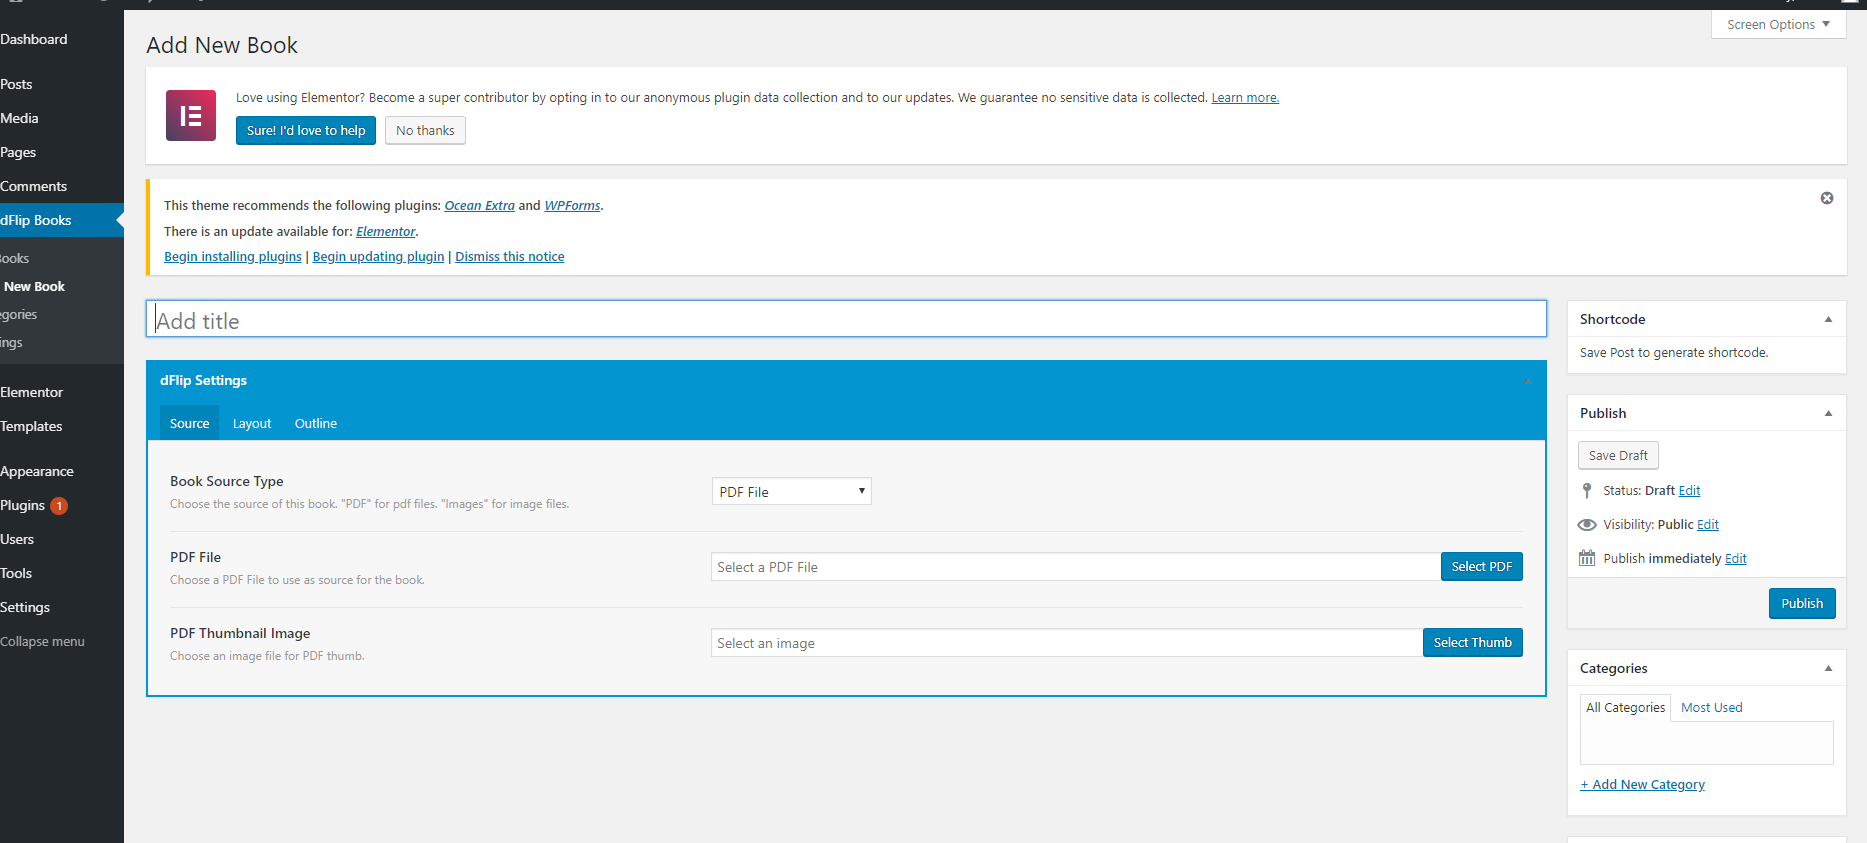This screenshot has width=1867, height=843.
Task: Edit the visibility via its Edit link
Action: tap(1708, 524)
